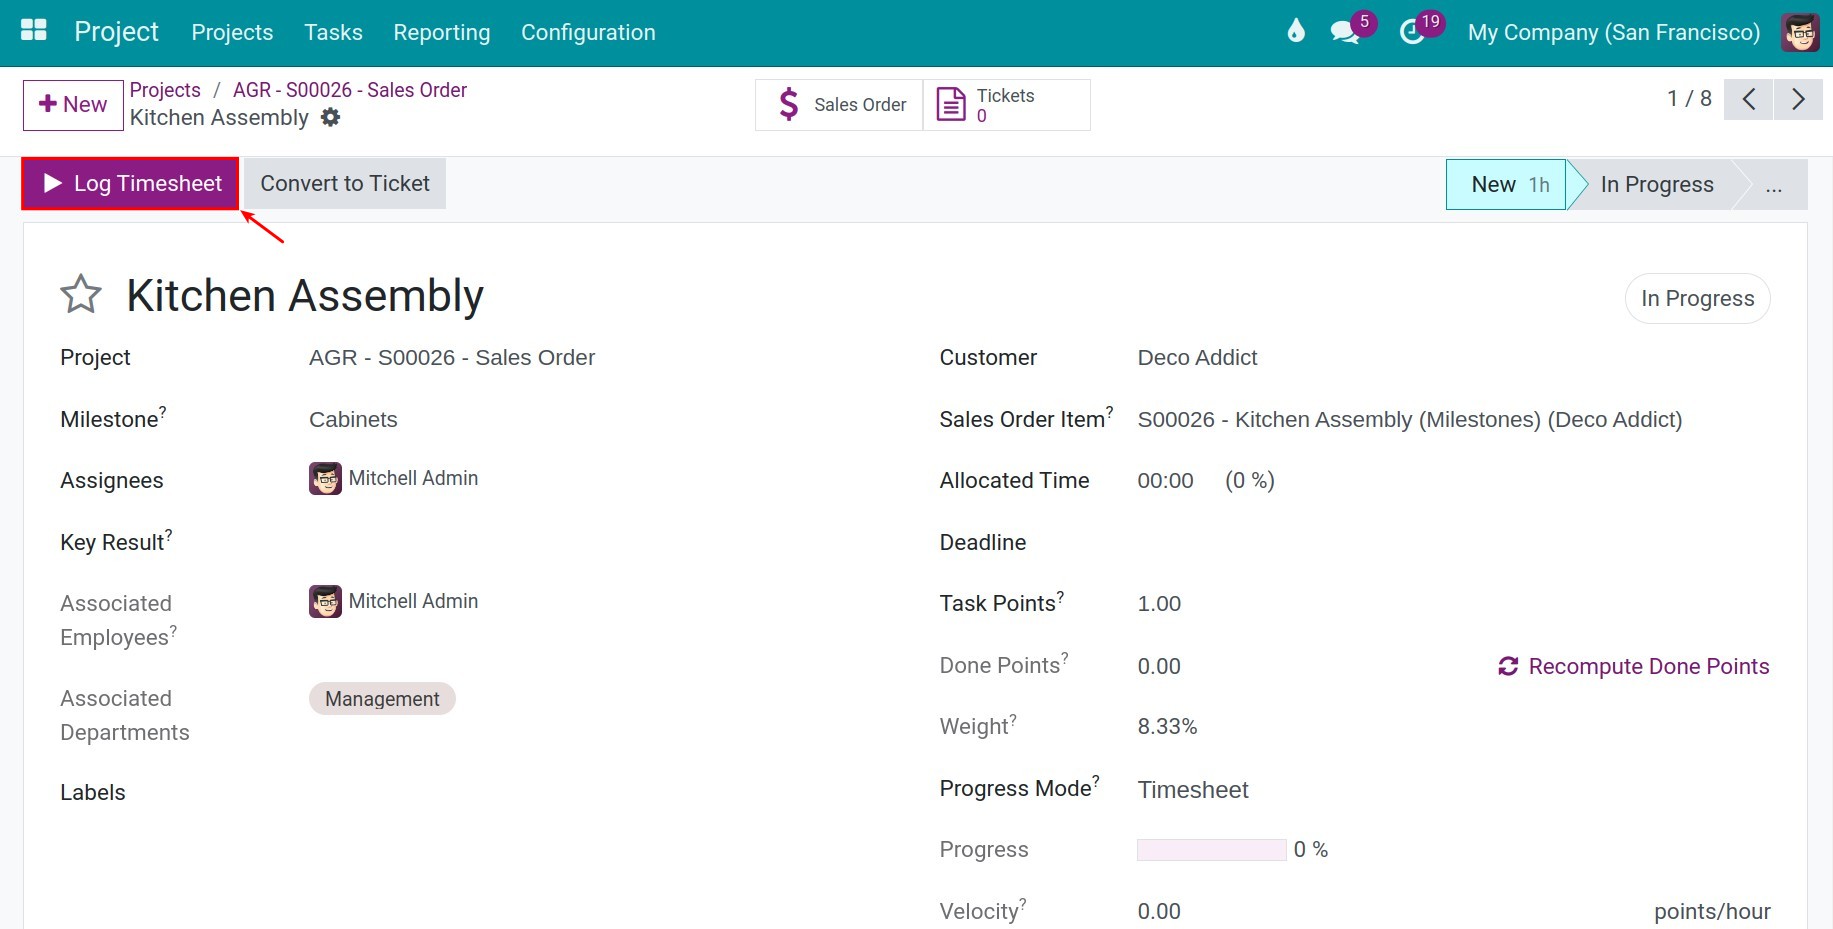
Task: Open the gear actions menu next to Kitchen Assembly
Action: coord(330,118)
